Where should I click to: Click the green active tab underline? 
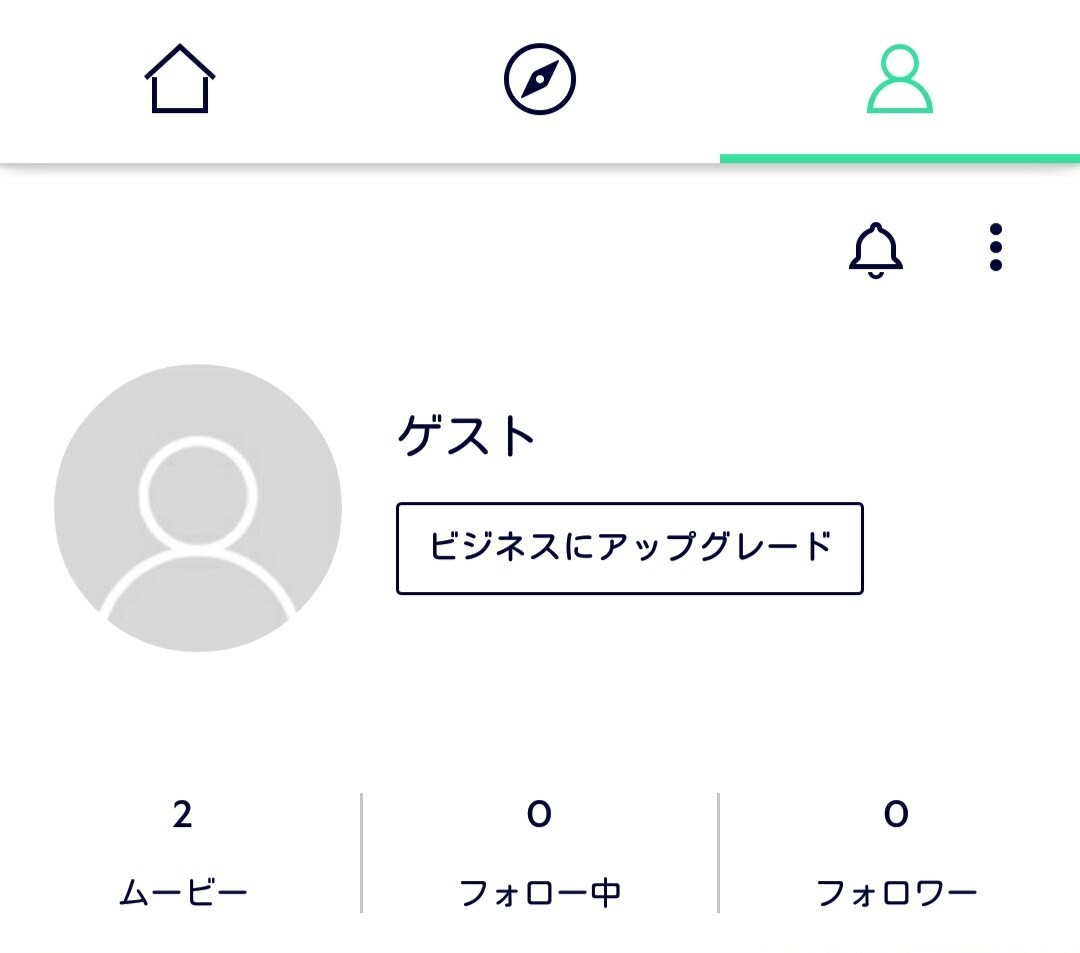(x=899, y=158)
